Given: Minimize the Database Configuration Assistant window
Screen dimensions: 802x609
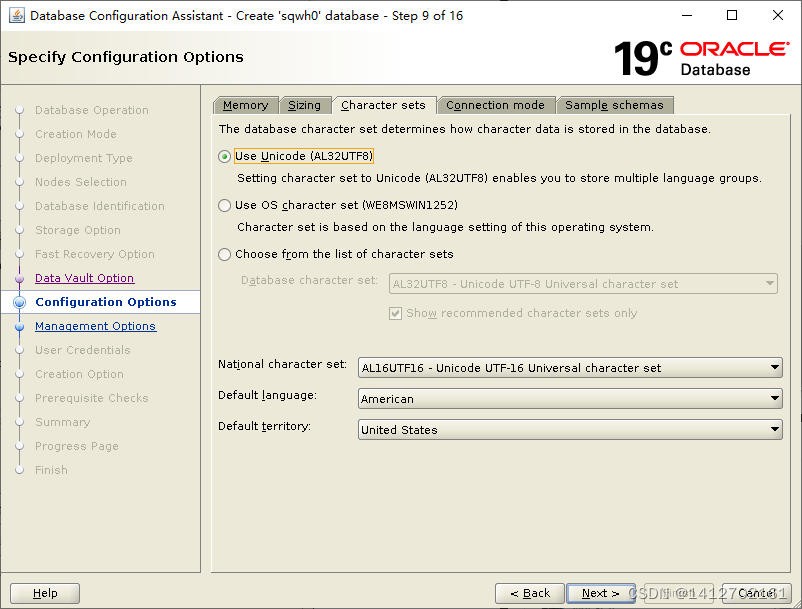Looking at the screenshot, I should coord(687,15).
